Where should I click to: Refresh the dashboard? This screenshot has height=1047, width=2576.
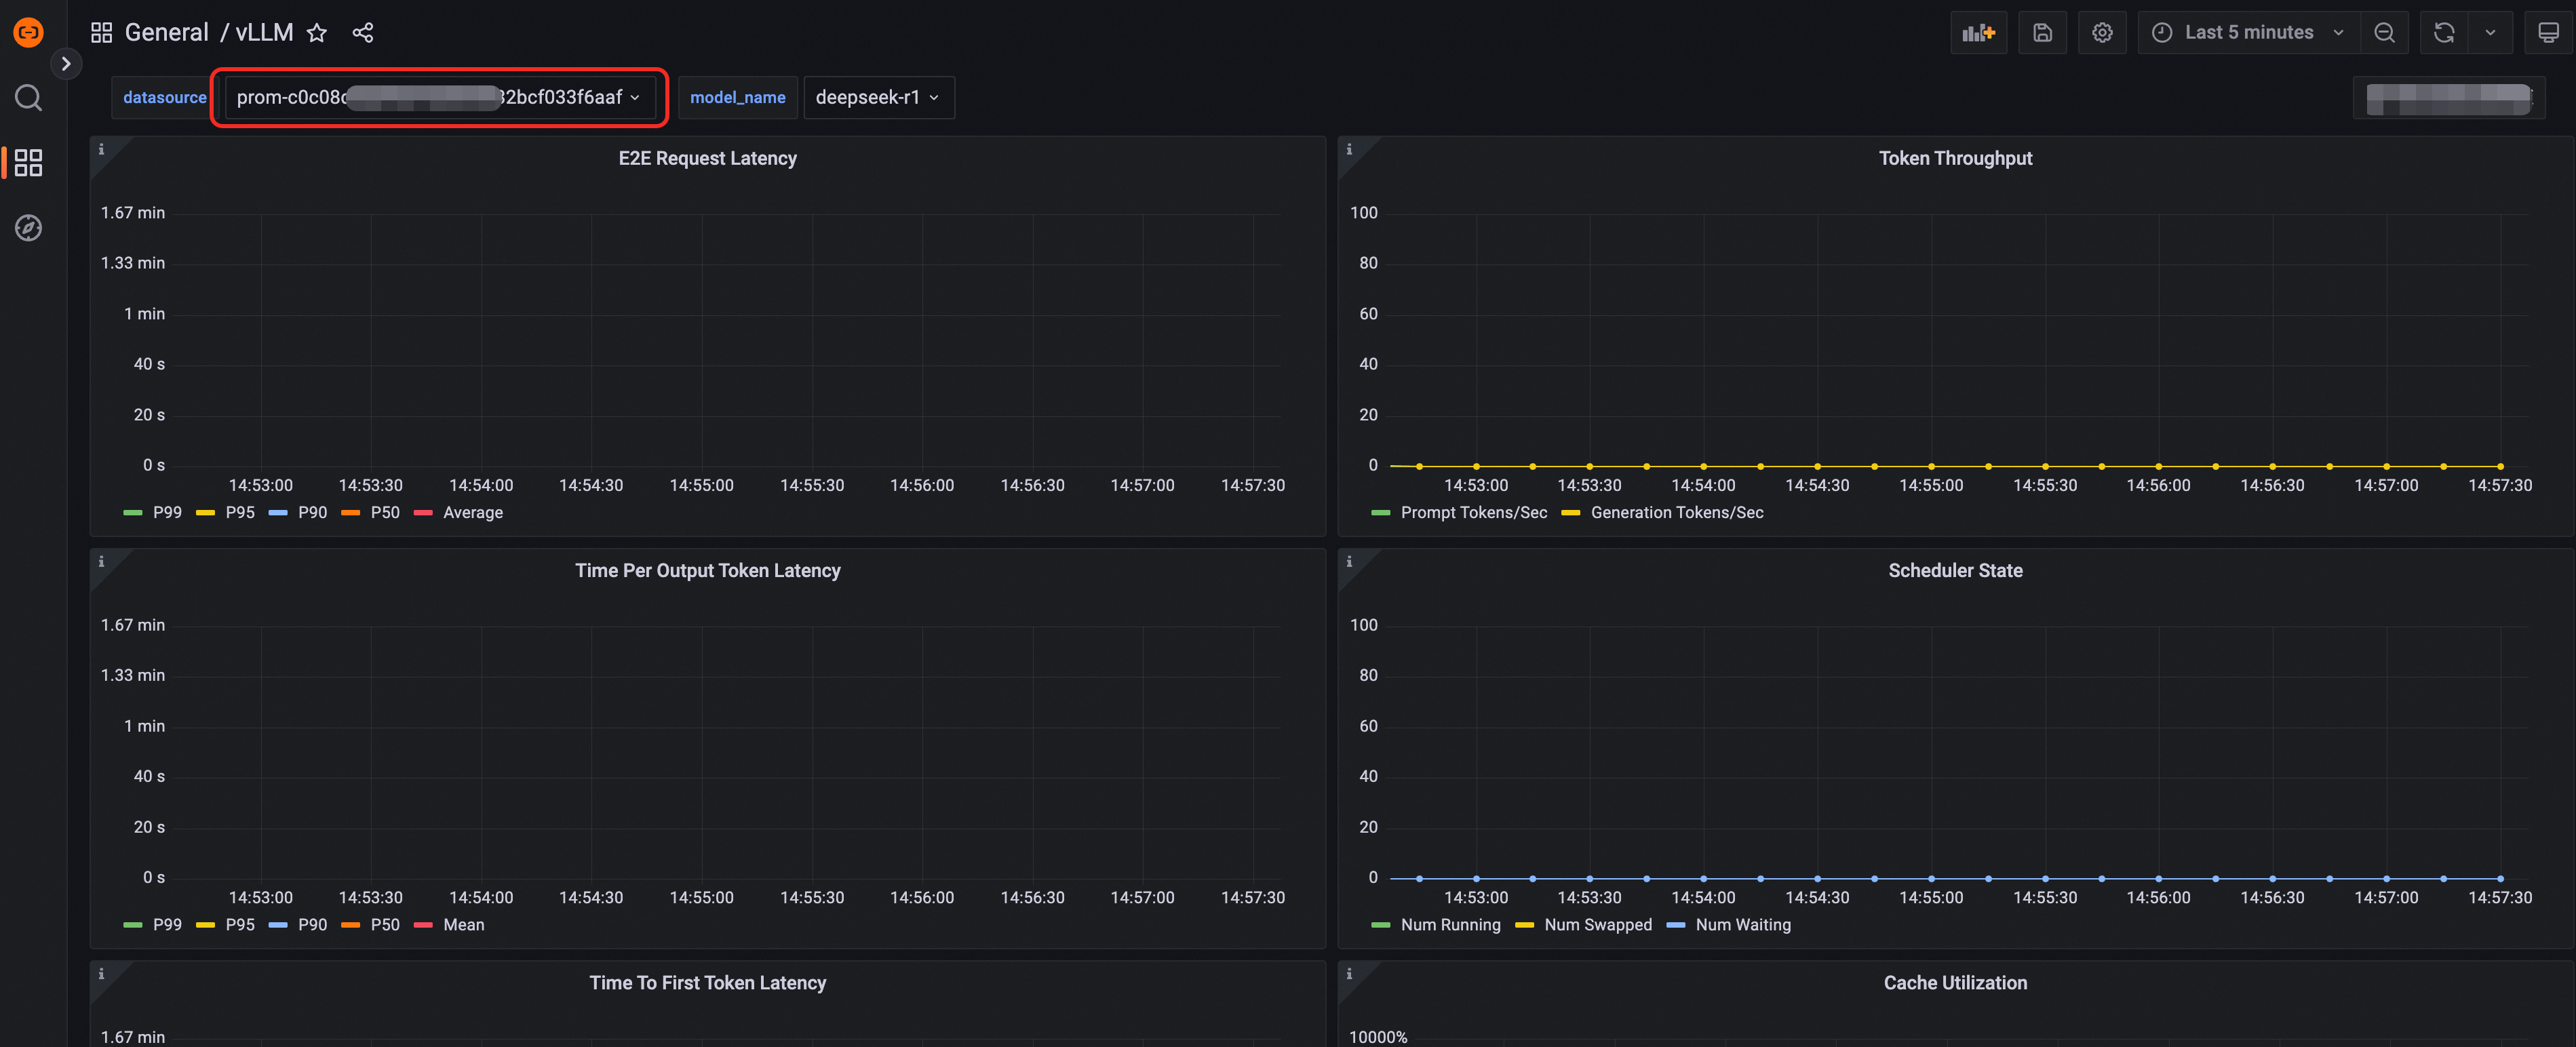[2443, 33]
